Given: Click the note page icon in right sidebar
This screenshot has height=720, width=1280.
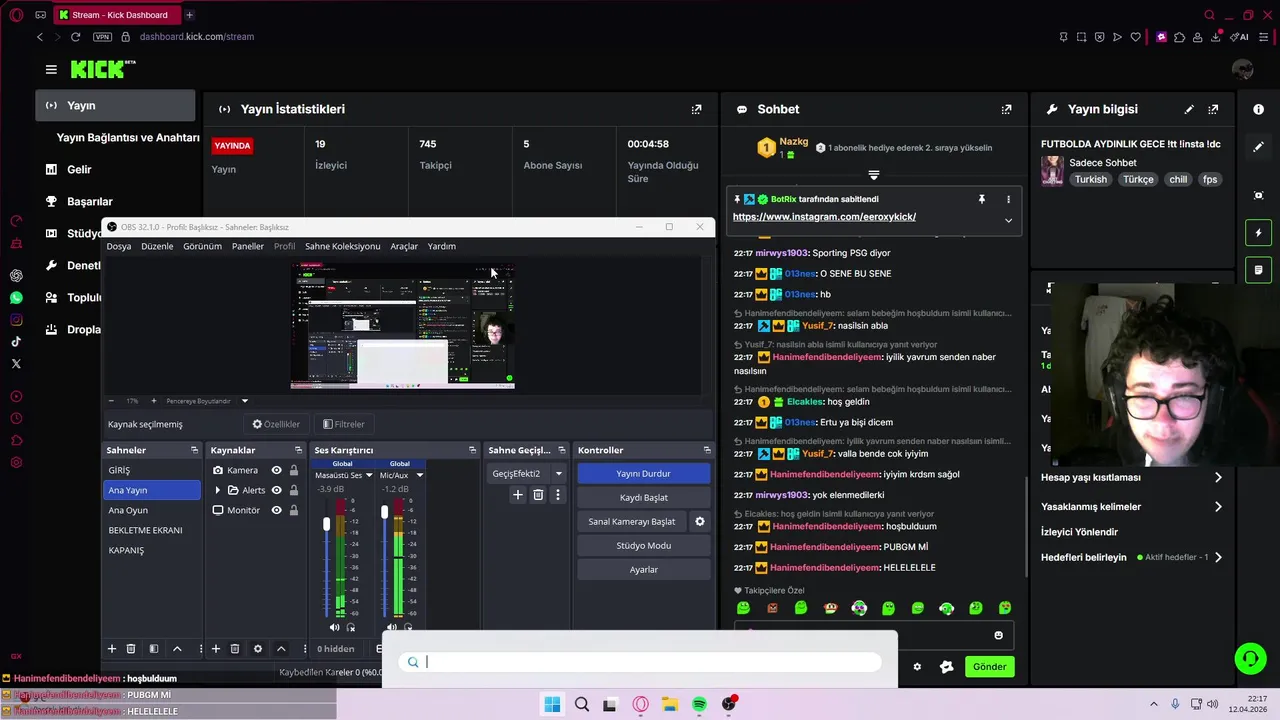Looking at the screenshot, I should tap(1259, 270).
